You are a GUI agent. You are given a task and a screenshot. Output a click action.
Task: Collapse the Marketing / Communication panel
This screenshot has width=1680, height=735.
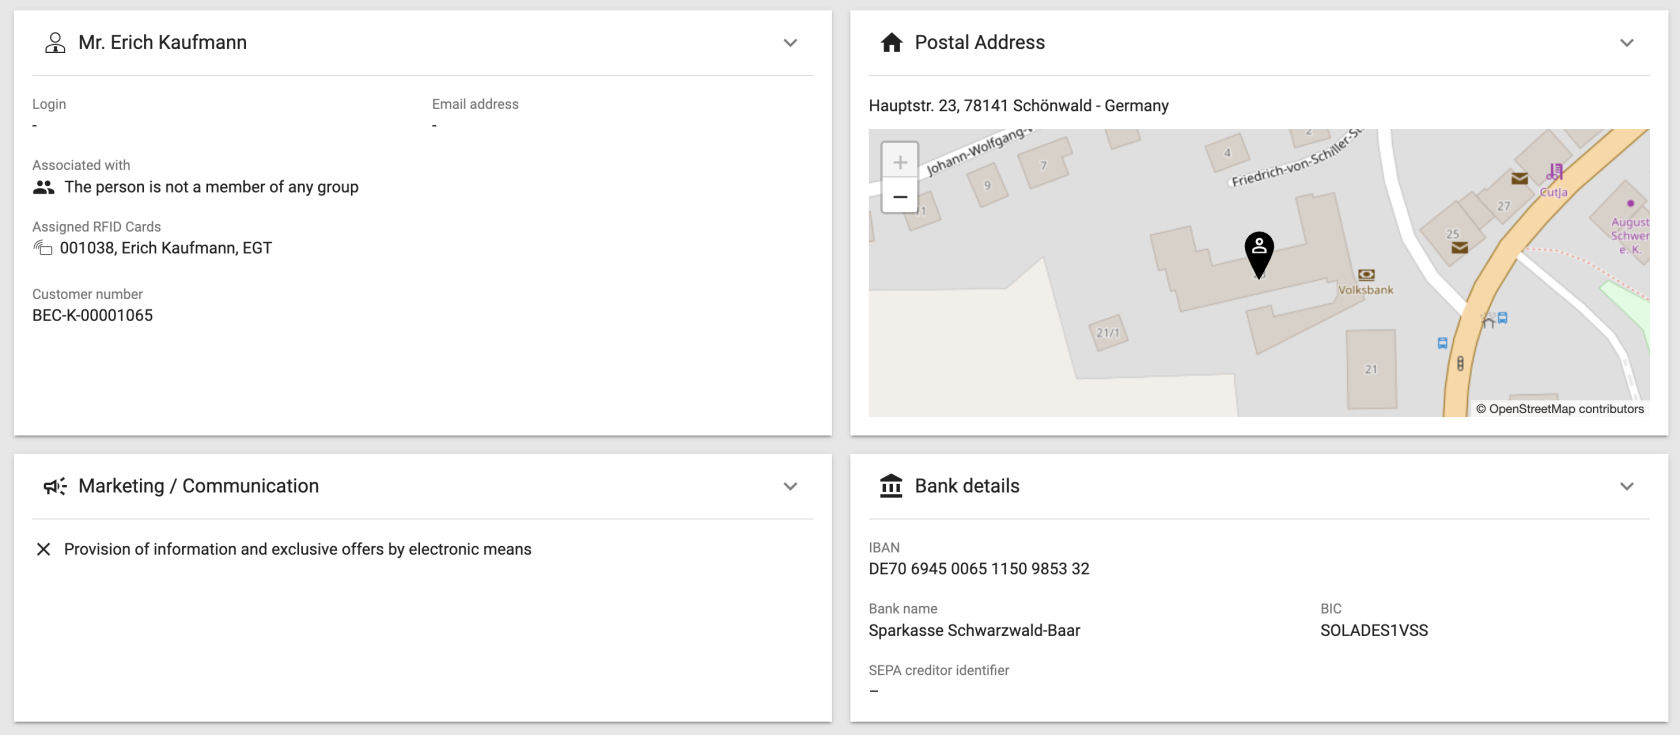tap(790, 486)
